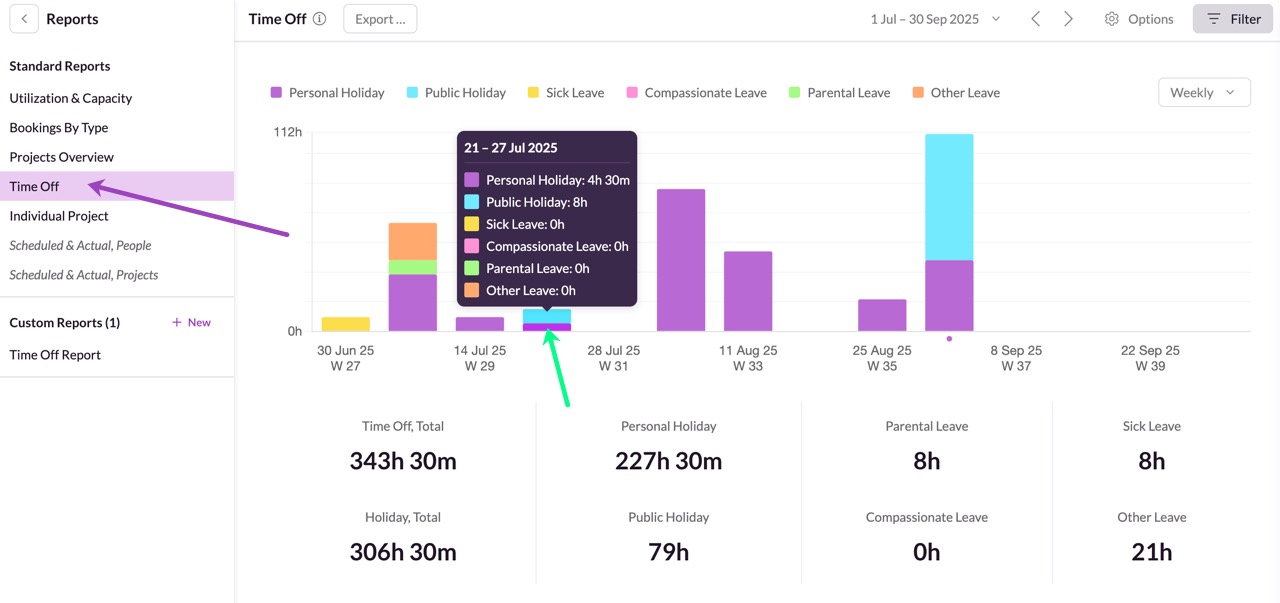Go to next date period arrow
Image resolution: width=1280 pixels, height=603 pixels.
(x=1068, y=19)
